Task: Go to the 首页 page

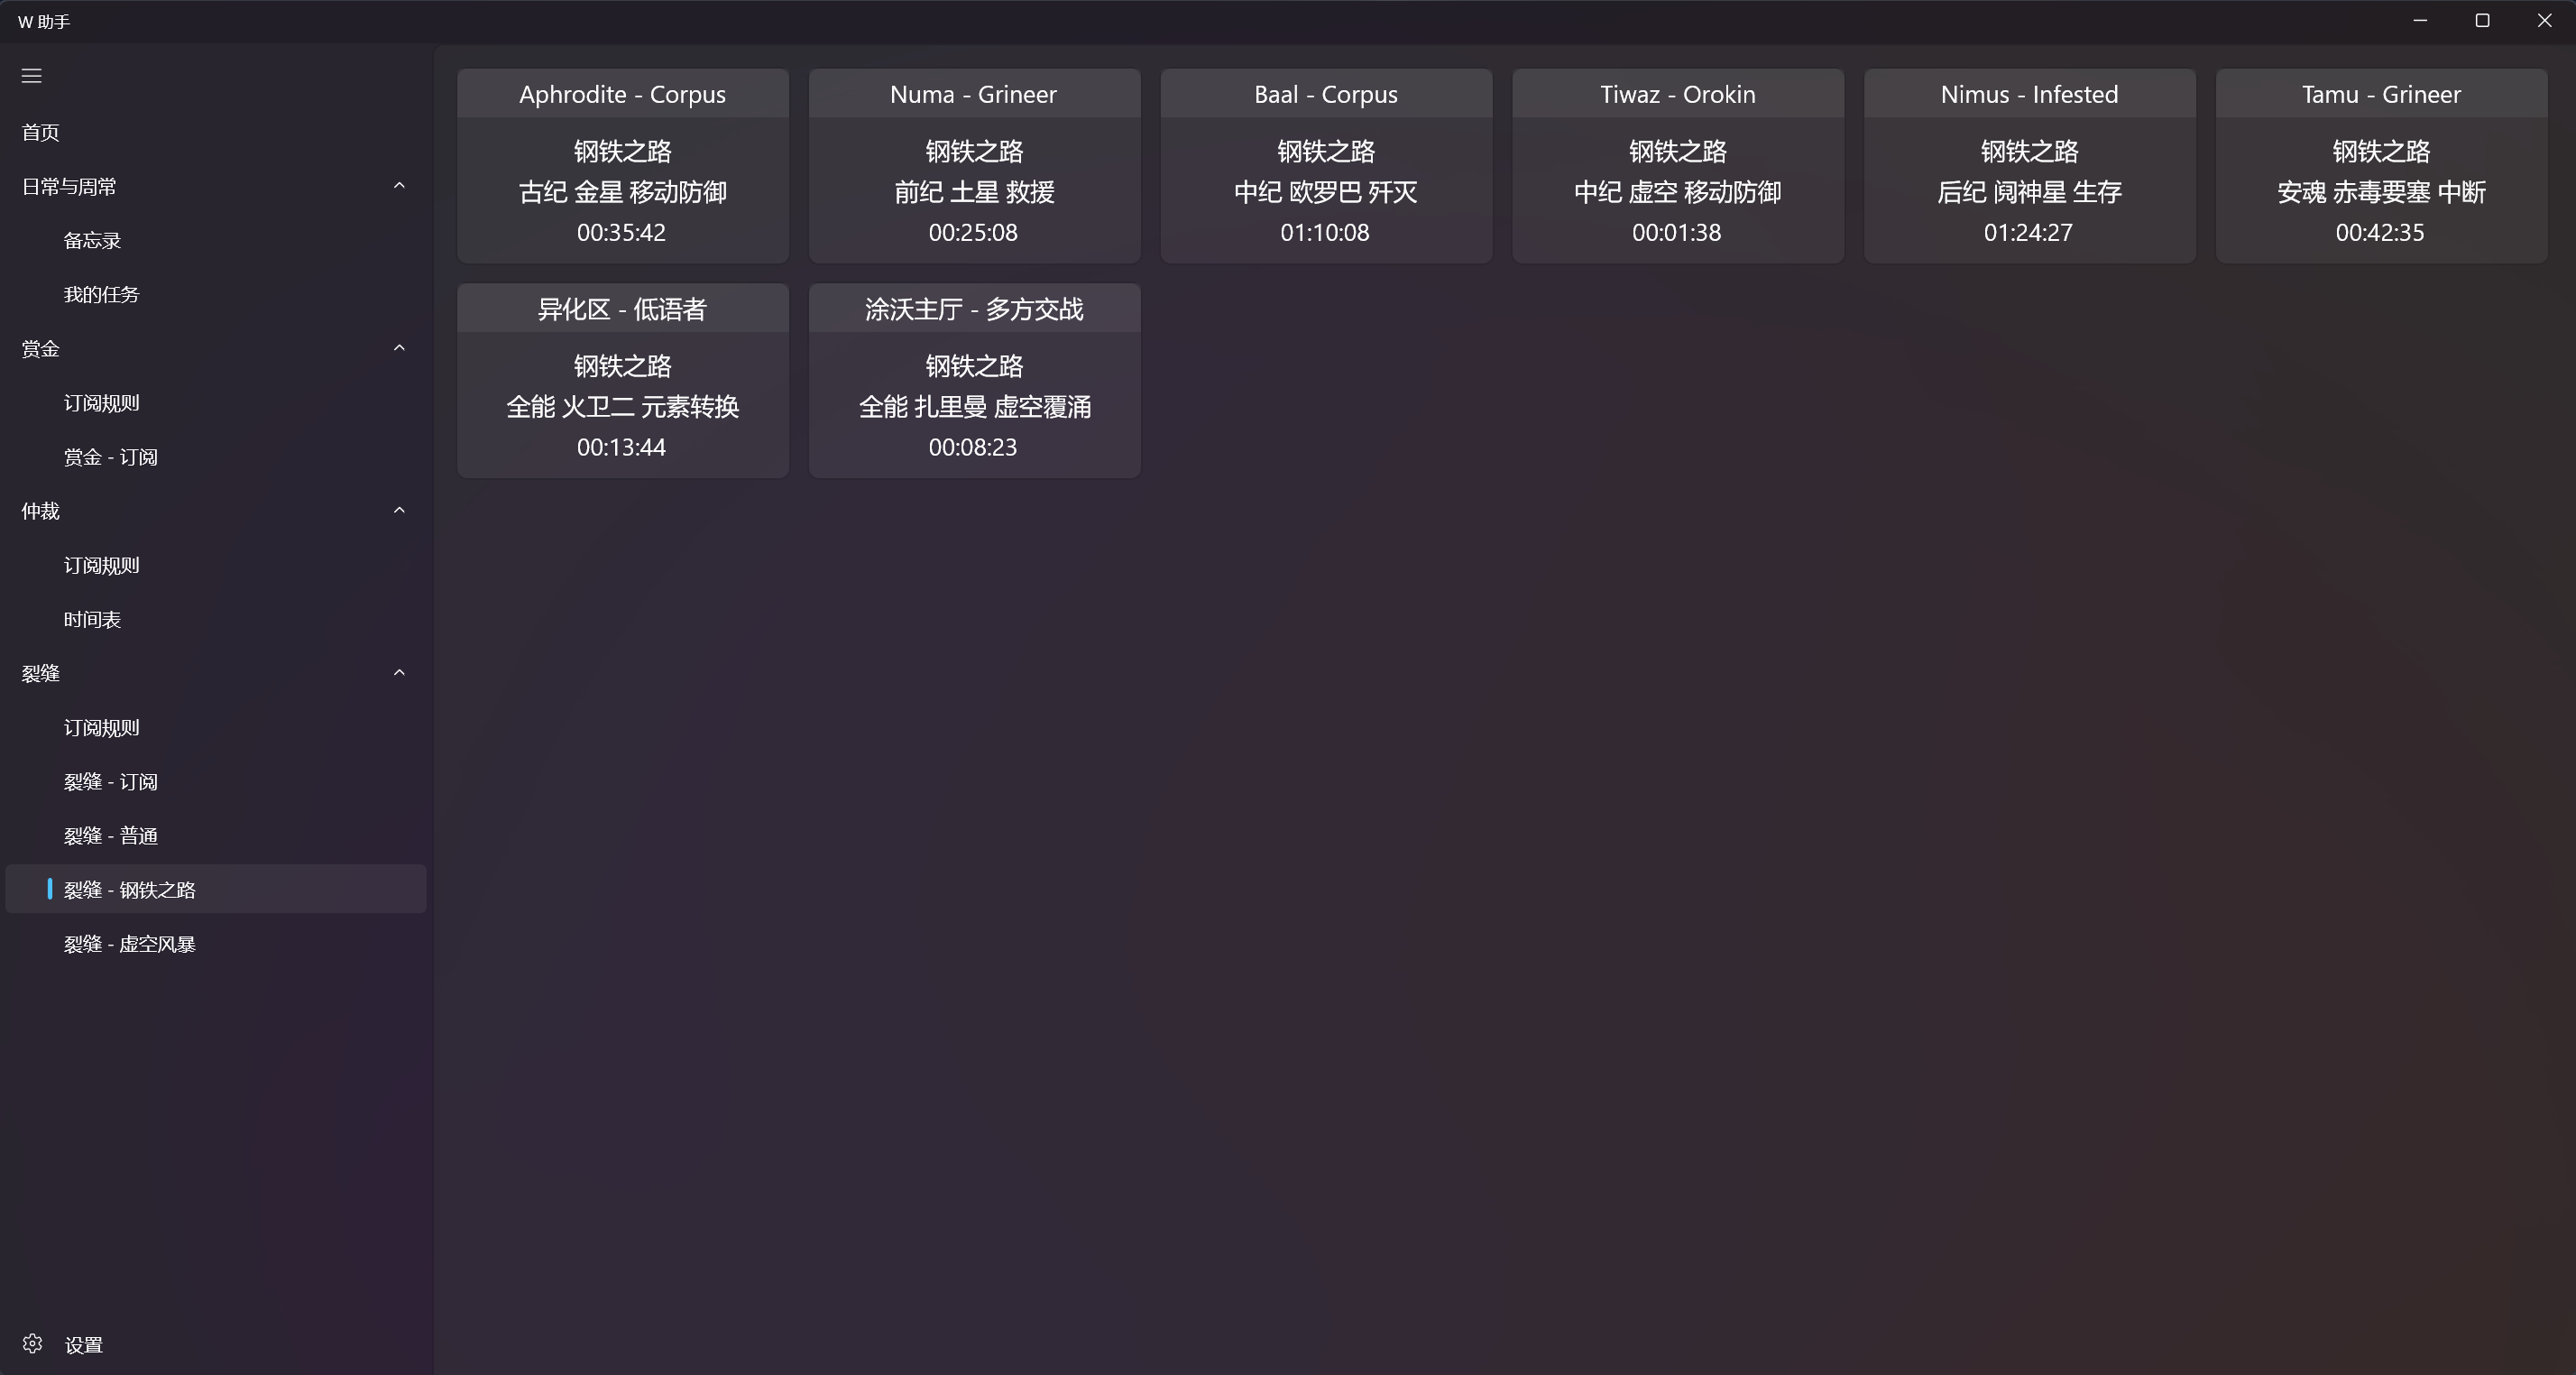Action: pyautogui.click(x=41, y=132)
